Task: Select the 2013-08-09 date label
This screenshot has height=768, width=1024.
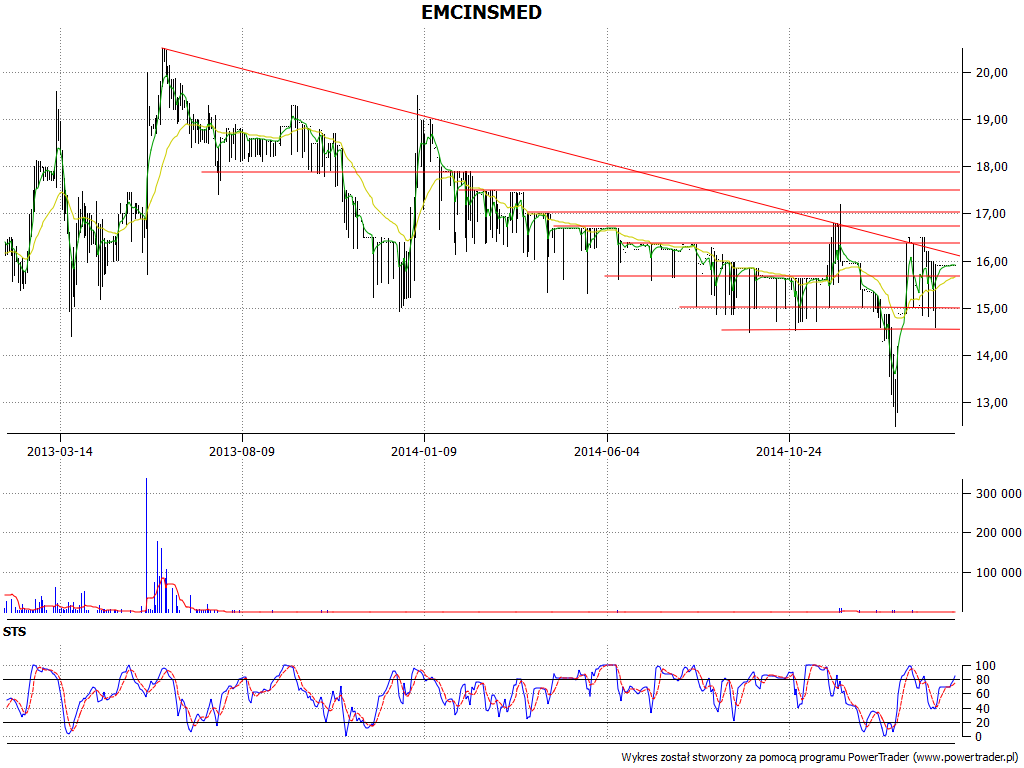Action: click(242, 451)
